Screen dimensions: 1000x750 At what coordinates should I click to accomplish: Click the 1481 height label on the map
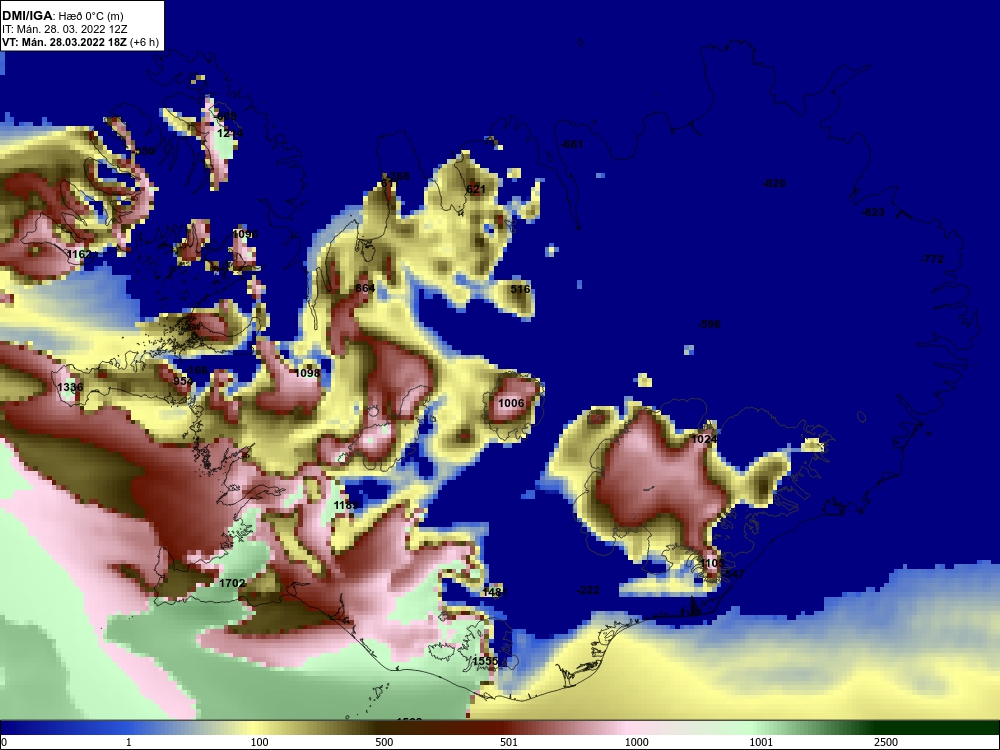494,592
